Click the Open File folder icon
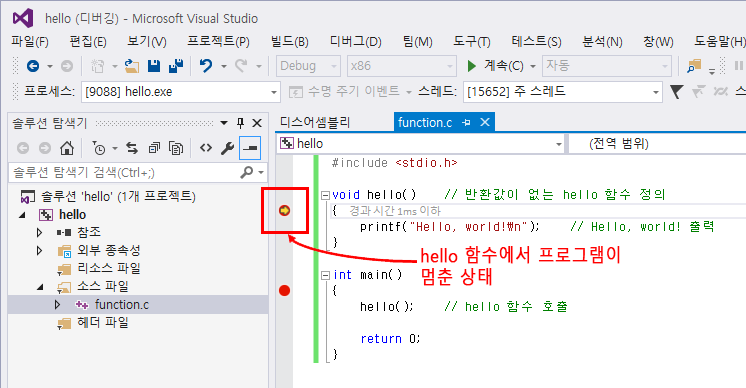 tap(132, 66)
